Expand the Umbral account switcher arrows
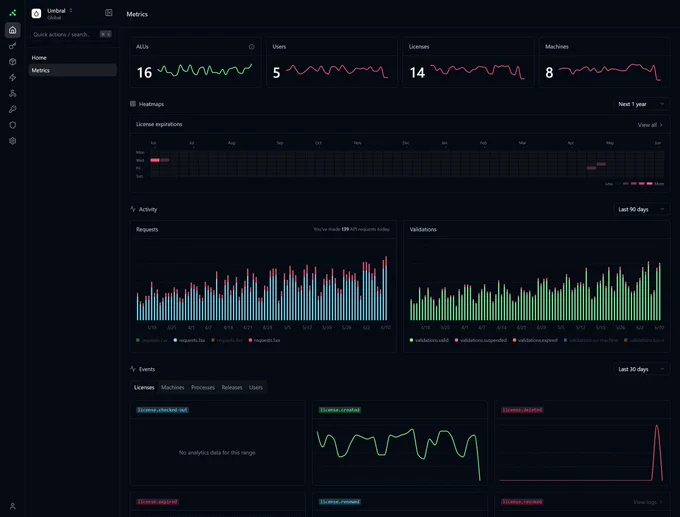Viewport: 680px width, 517px height. pos(71,10)
